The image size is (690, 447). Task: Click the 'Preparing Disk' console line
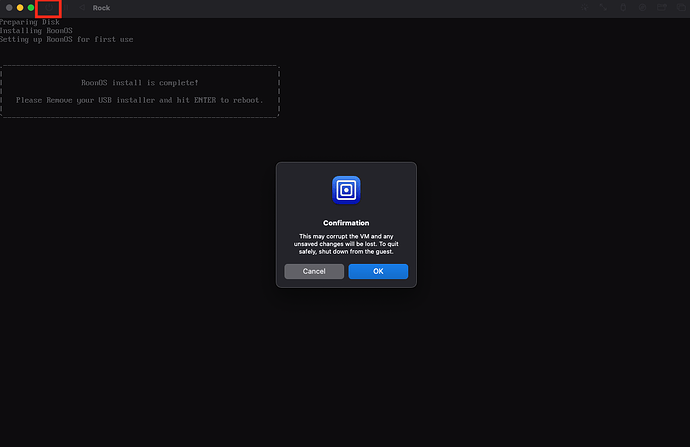(x=29, y=22)
